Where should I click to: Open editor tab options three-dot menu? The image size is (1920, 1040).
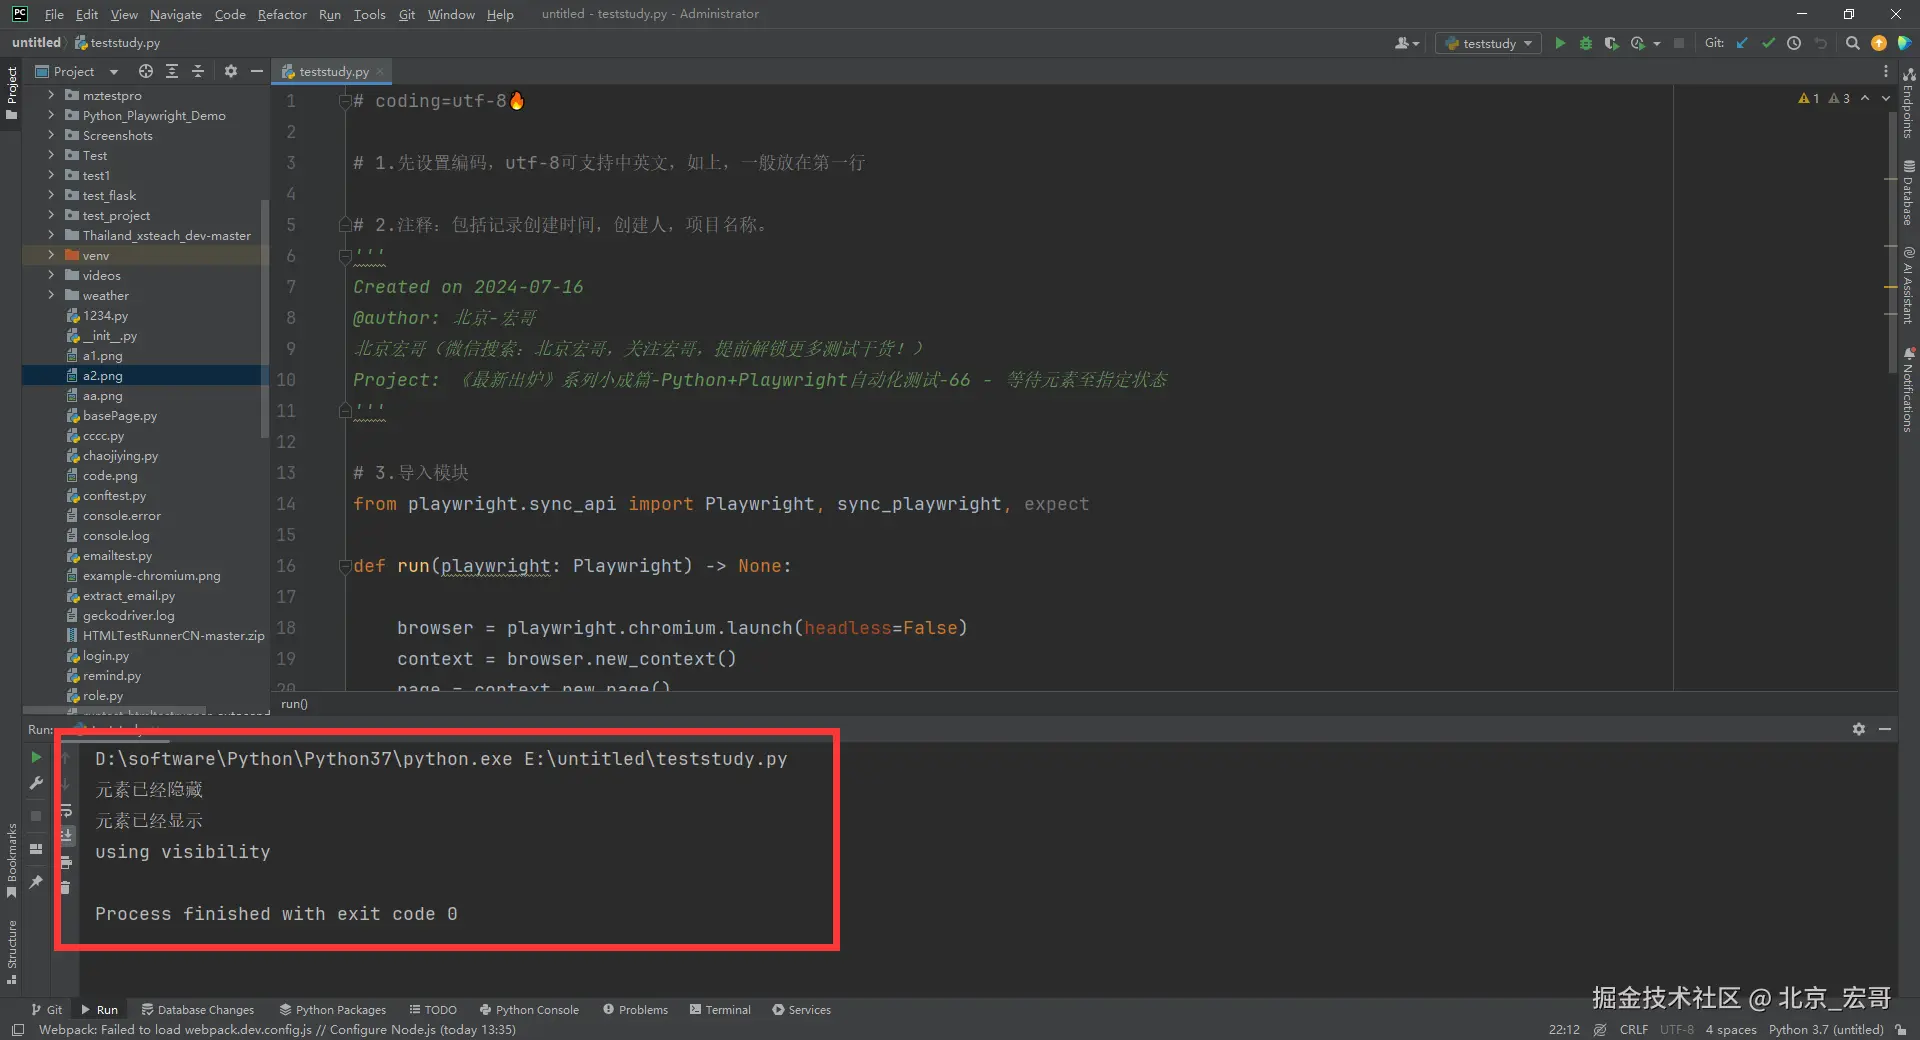point(1886,71)
